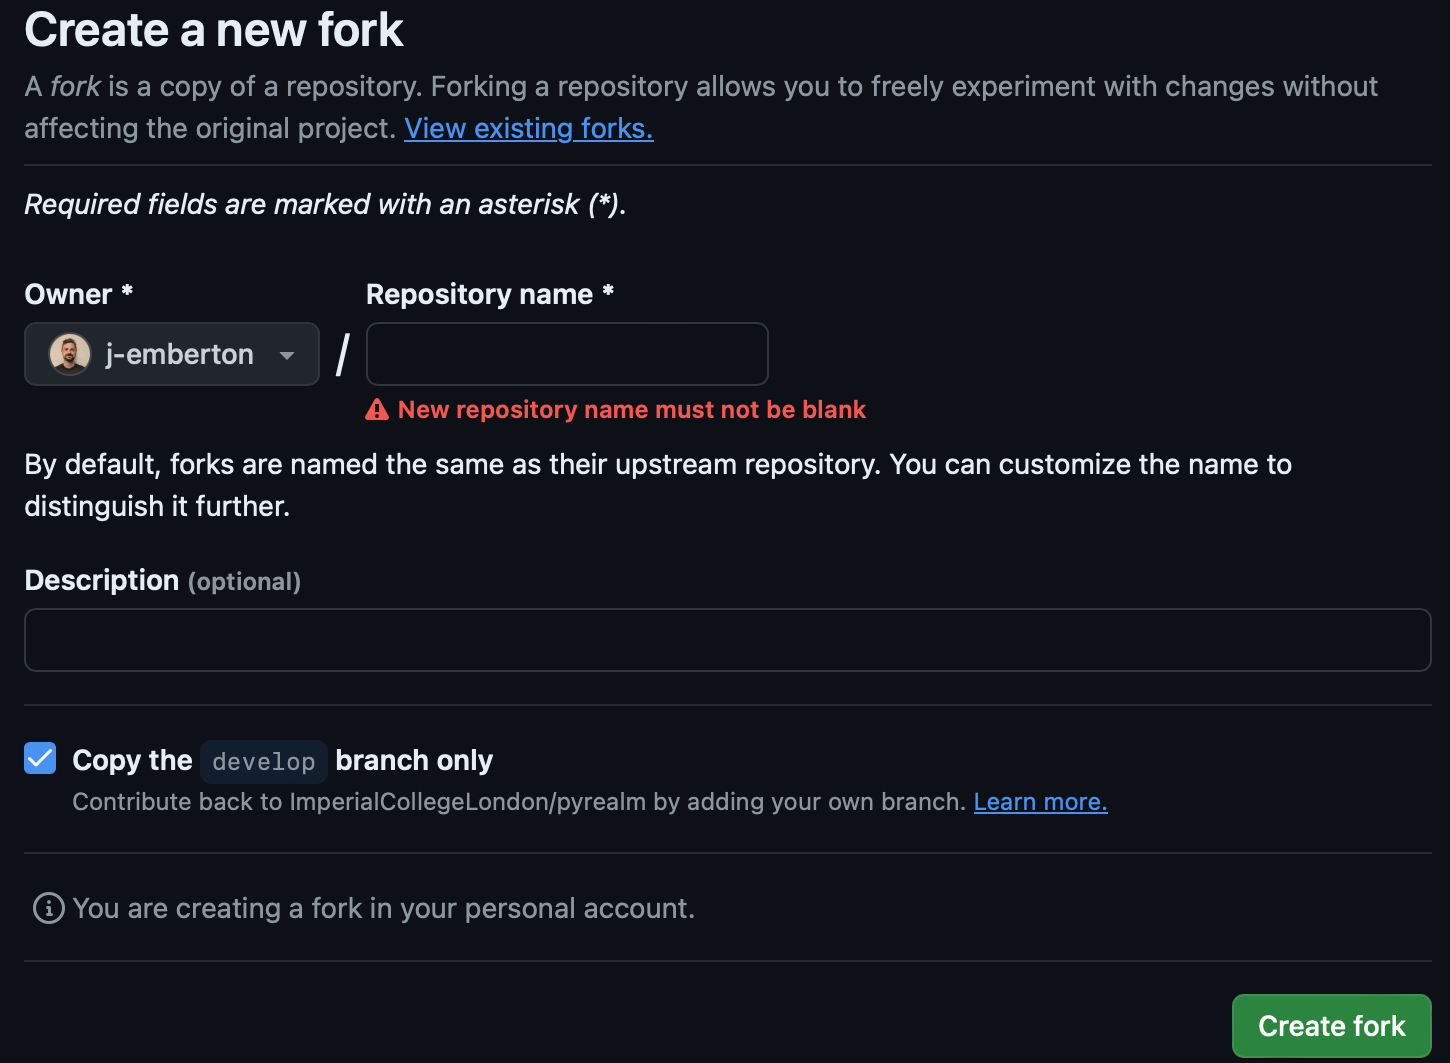
Task: Click the "must not be blank" error message
Action: coord(631,410)
